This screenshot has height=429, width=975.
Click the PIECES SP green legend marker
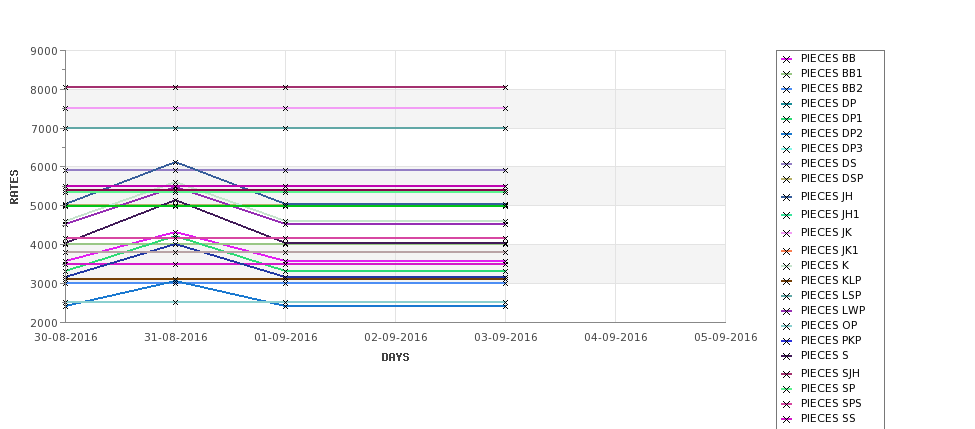coord(787,389)
